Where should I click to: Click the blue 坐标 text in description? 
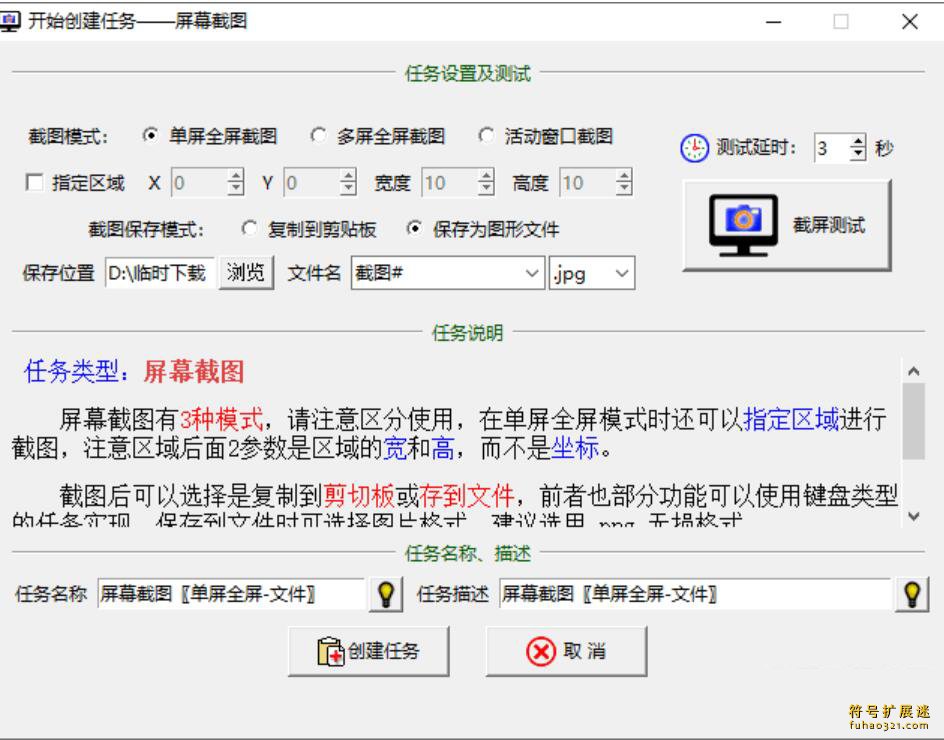[x=575, y=447]
